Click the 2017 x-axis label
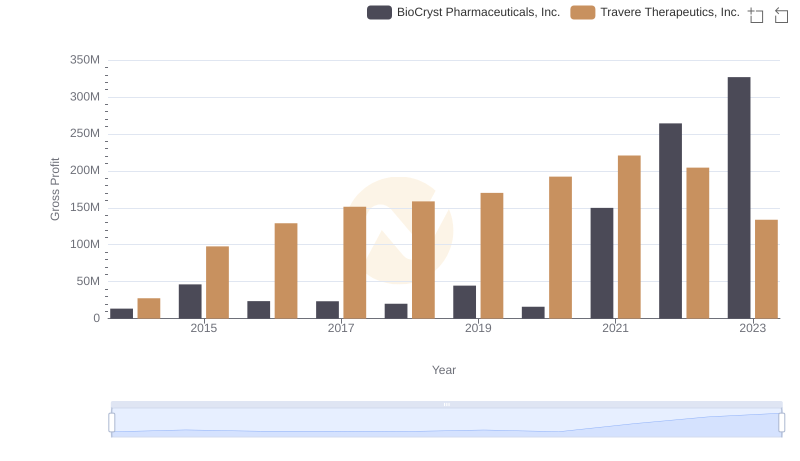Image resolution: width=800 pixels, height=461 pixels. pos(341,328)
